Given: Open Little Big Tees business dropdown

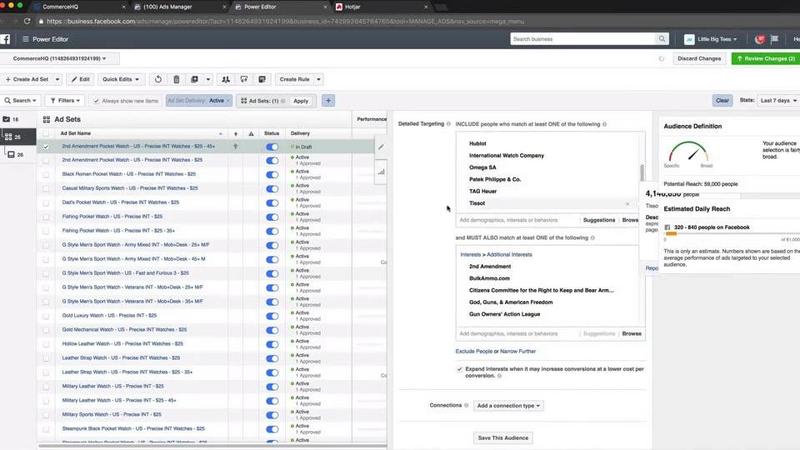Looking at the screenshot, I should (712, 39).
